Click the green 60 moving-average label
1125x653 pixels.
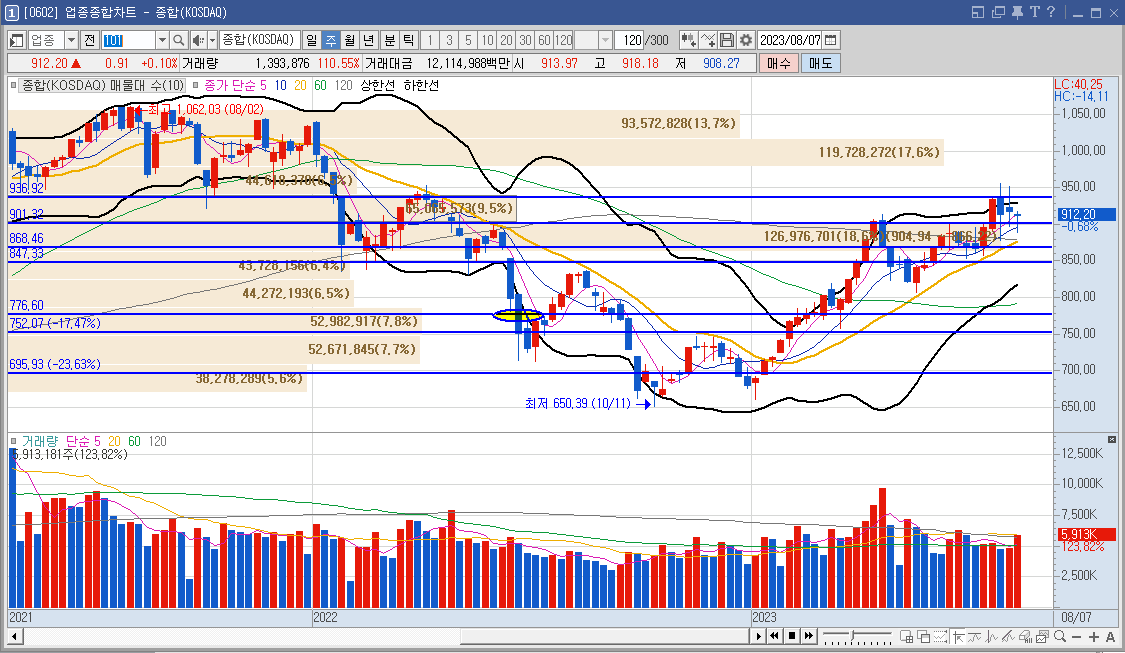(320, 85)
